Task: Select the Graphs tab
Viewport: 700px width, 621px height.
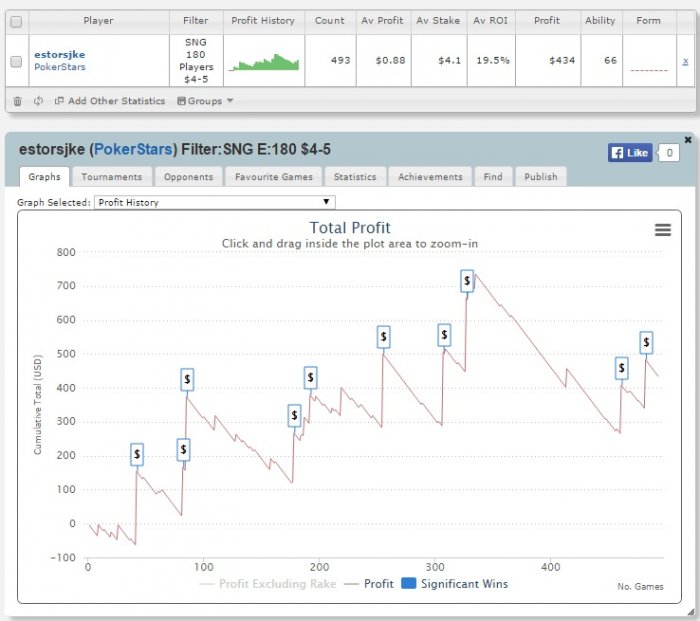Action: pyautogui.click(x=44, y=177)
